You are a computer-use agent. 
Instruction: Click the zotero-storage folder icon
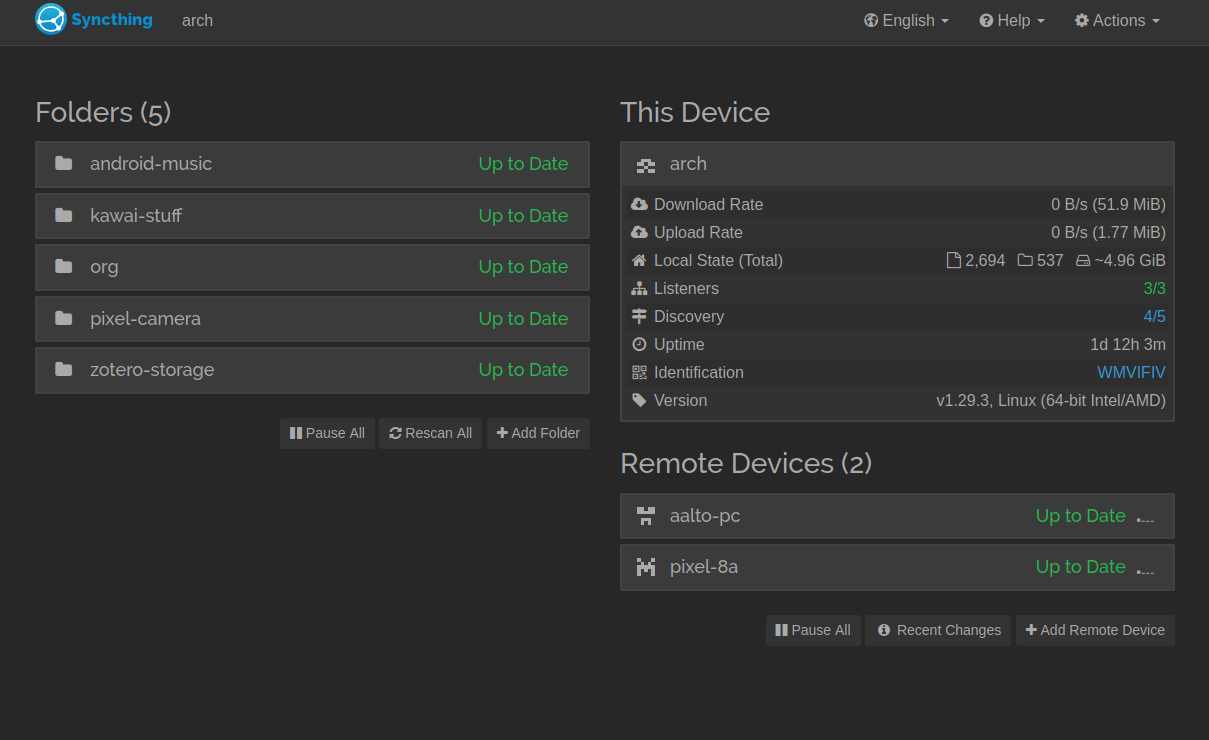pos(64,370)
